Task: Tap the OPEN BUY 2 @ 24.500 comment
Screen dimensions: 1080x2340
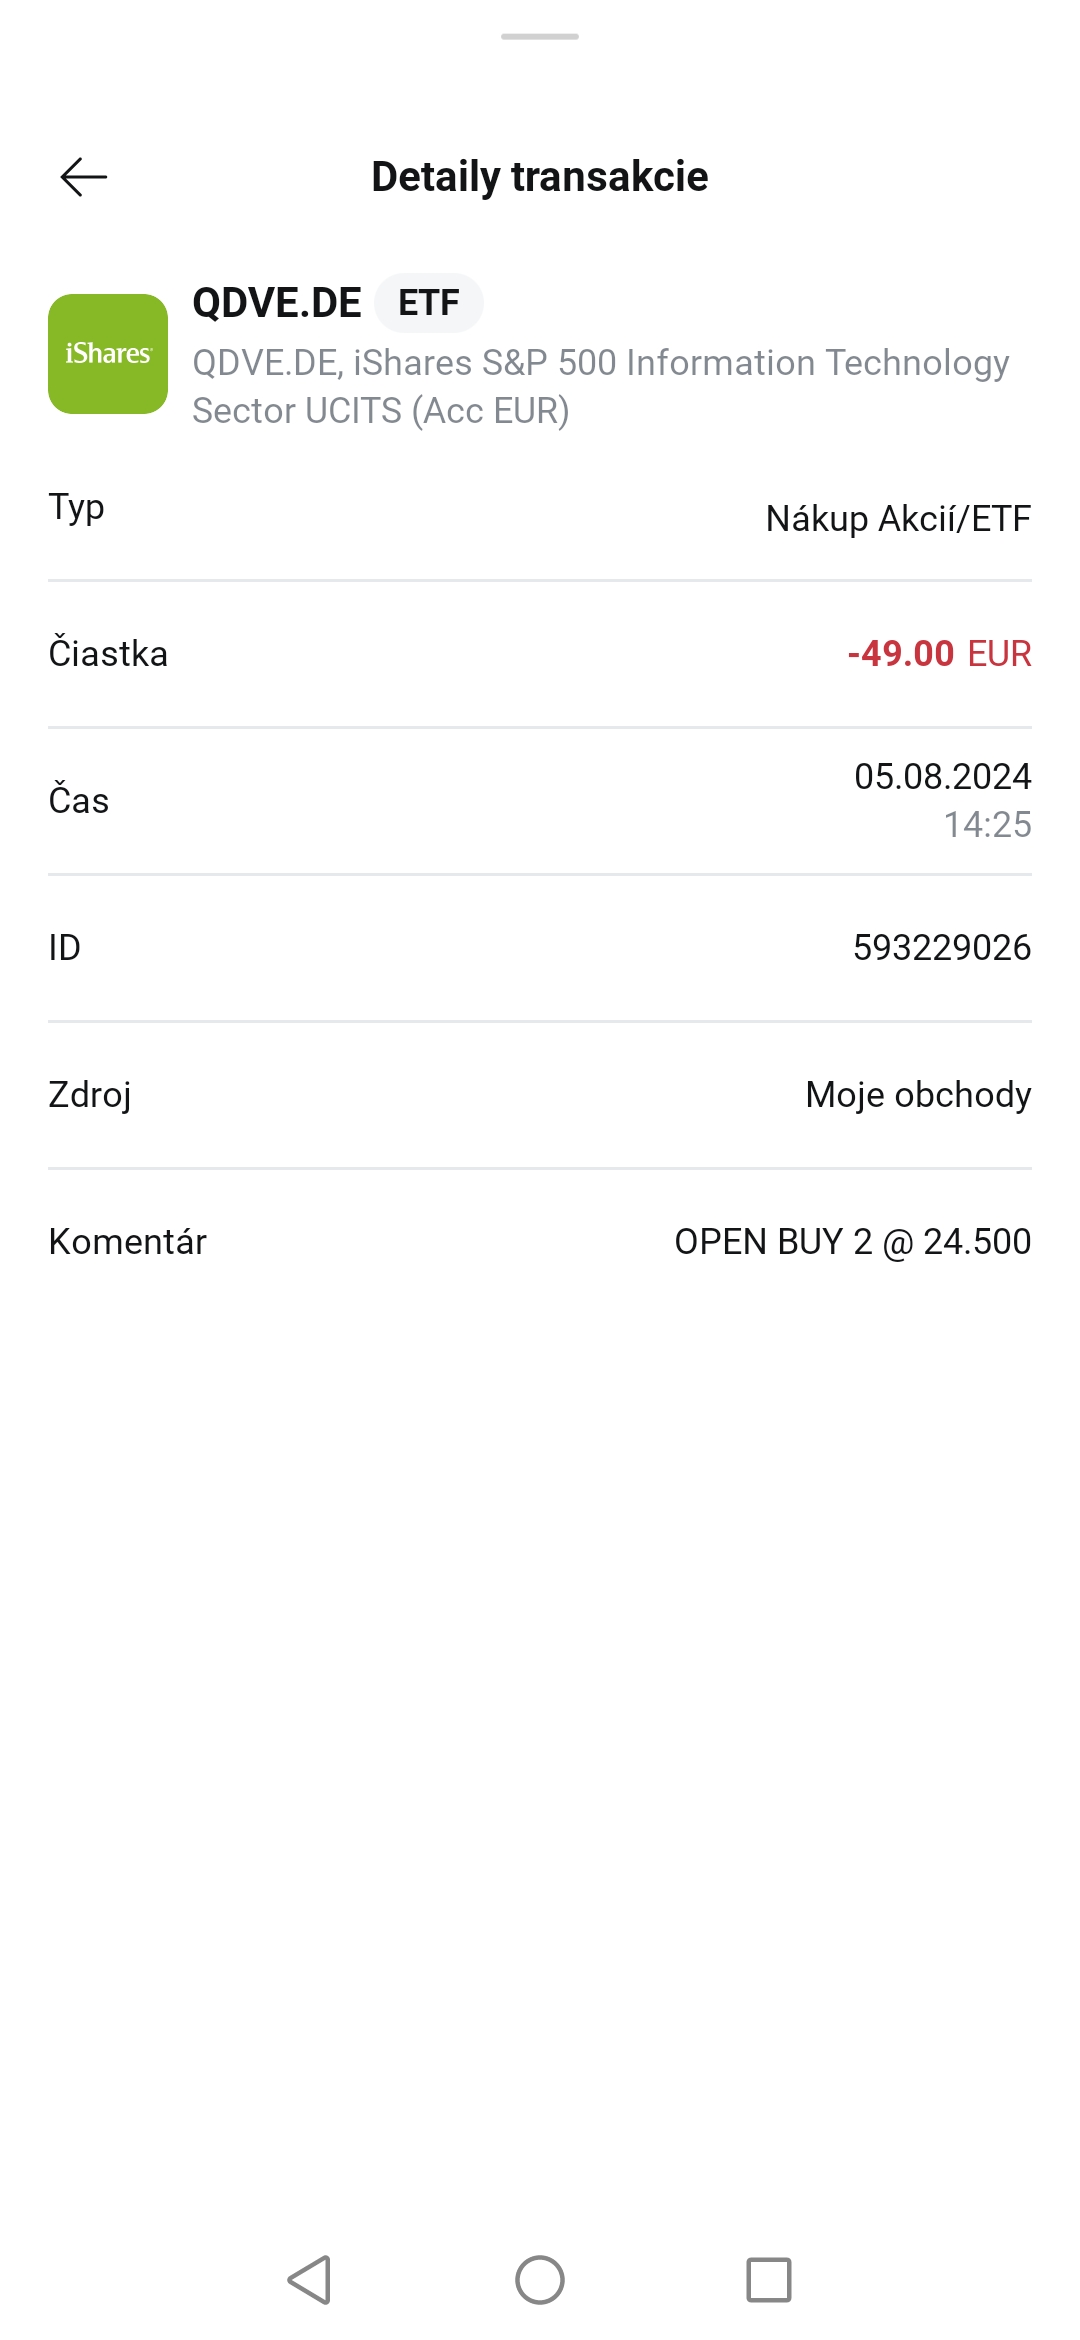Action: (x=852, y=1242)
